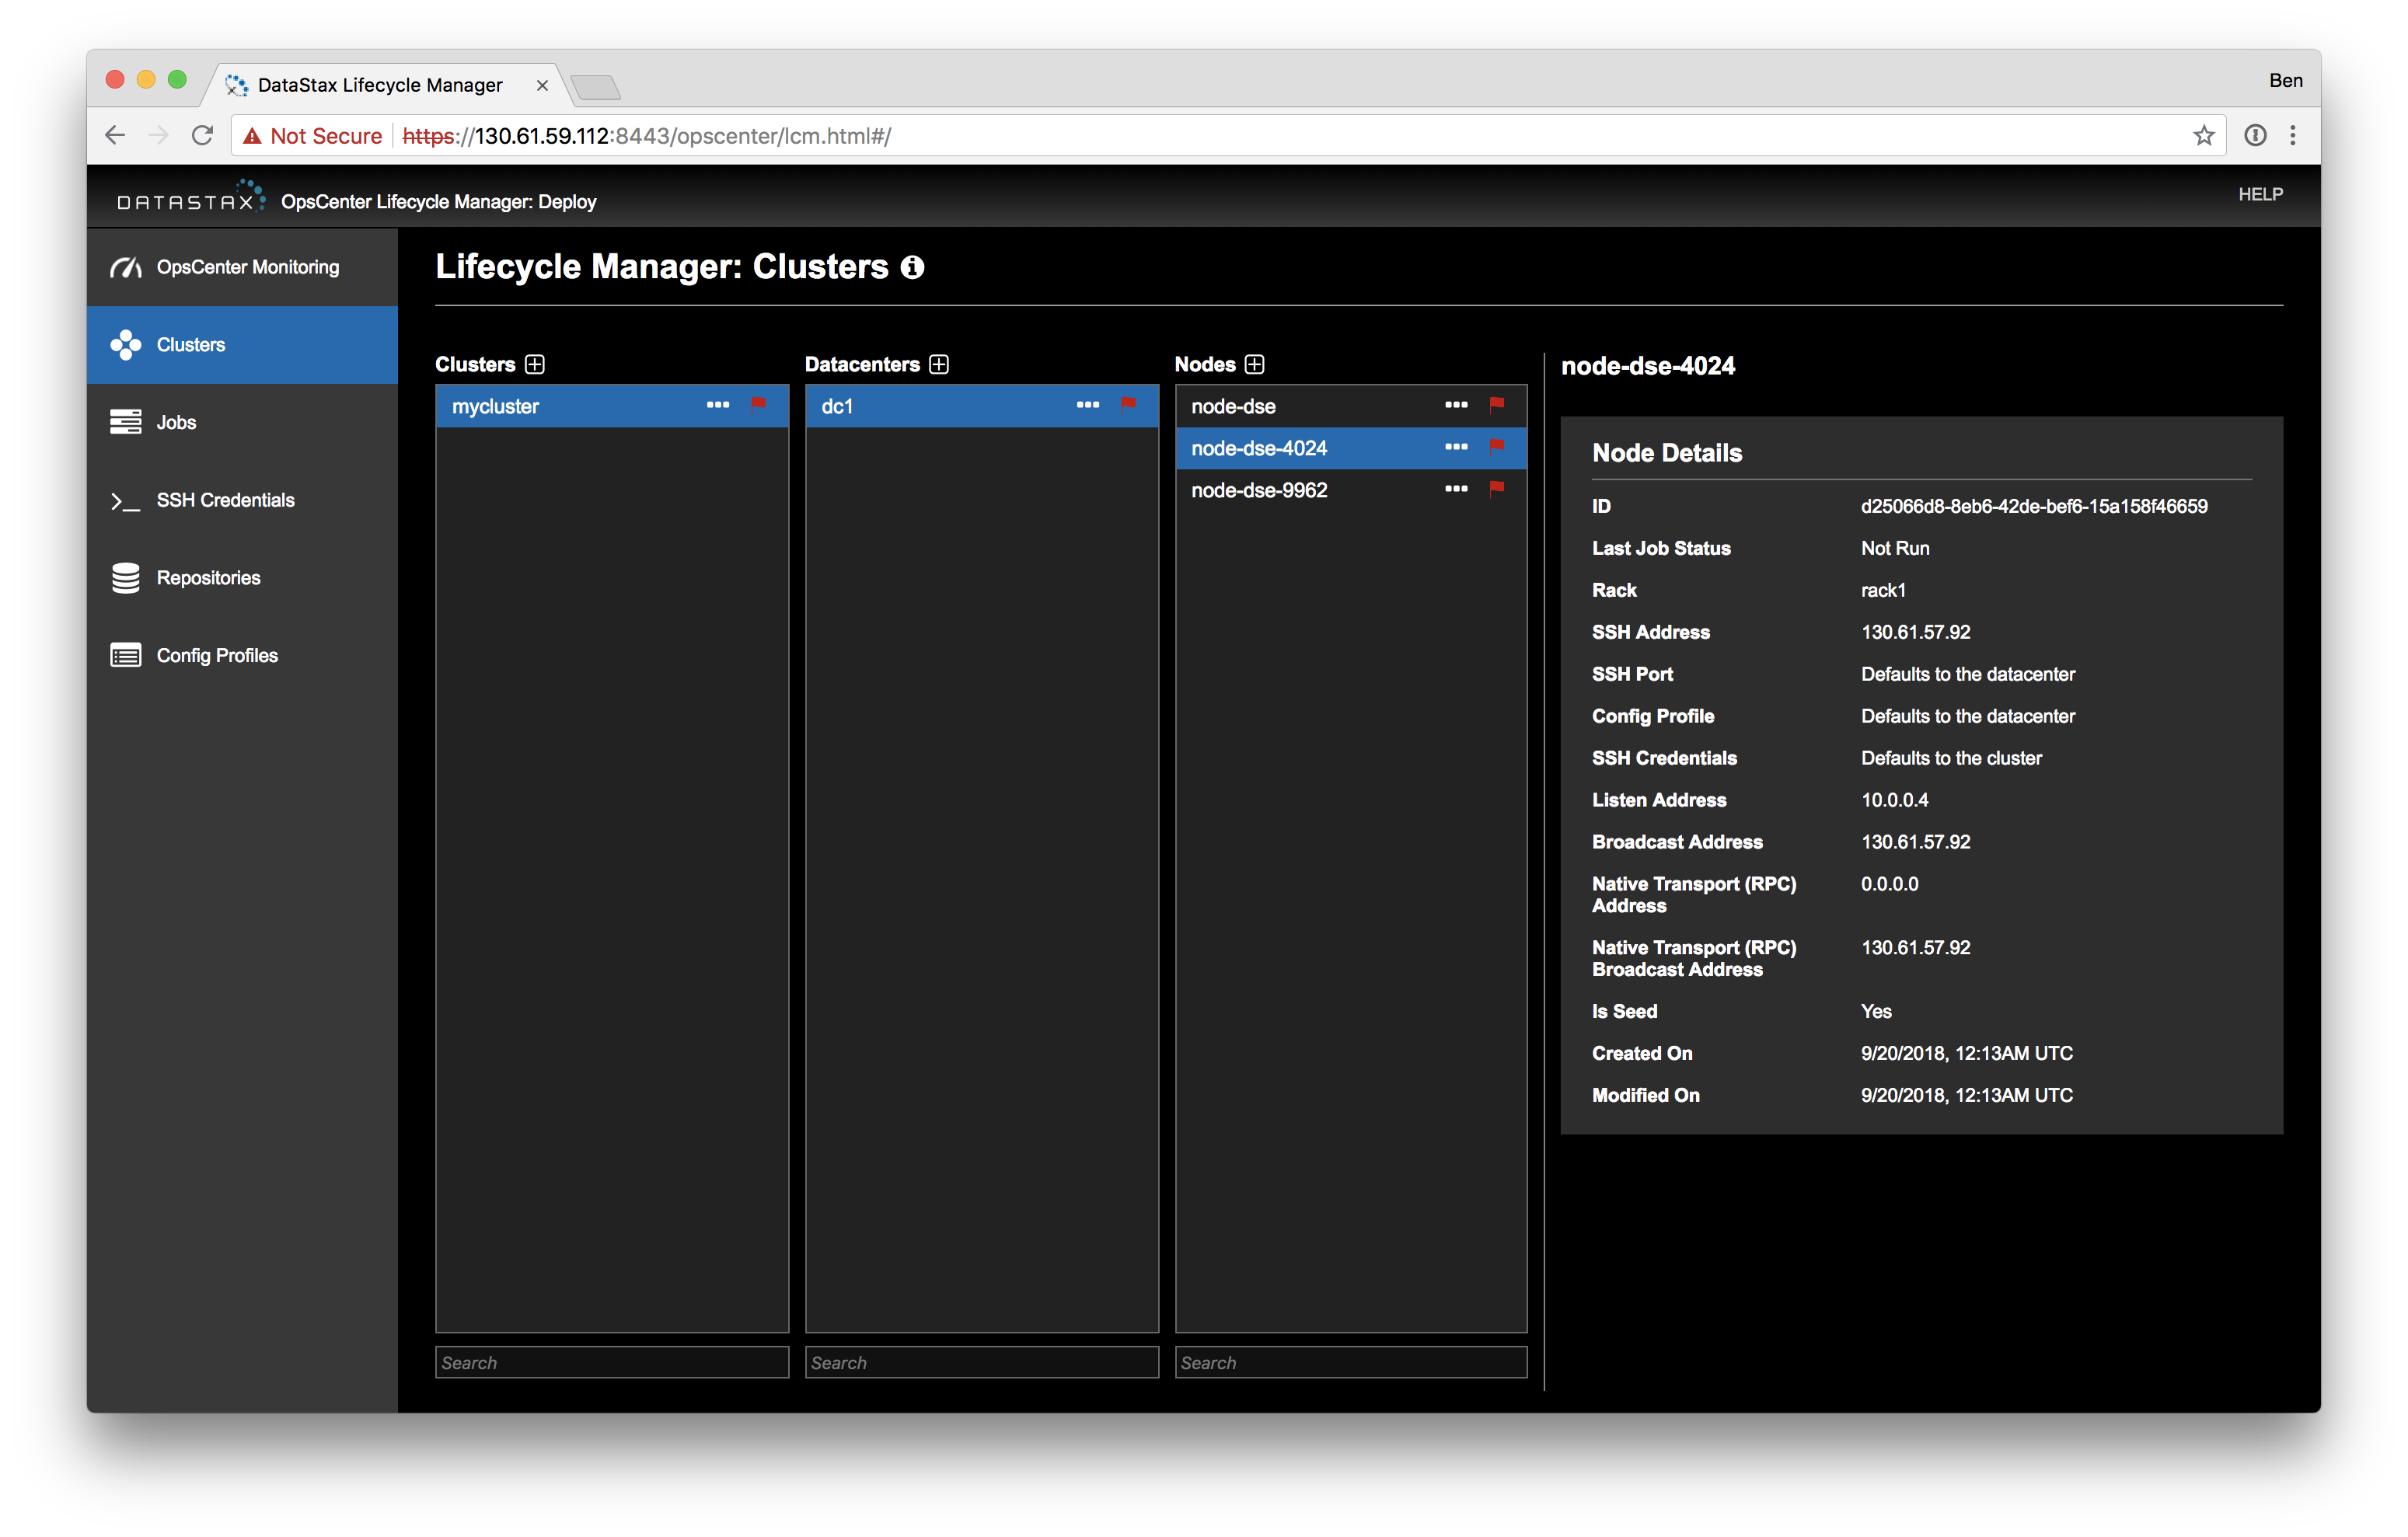Click the Nodes search field
This screenshot has height=1537, width=2408.
point(1350,1362)
